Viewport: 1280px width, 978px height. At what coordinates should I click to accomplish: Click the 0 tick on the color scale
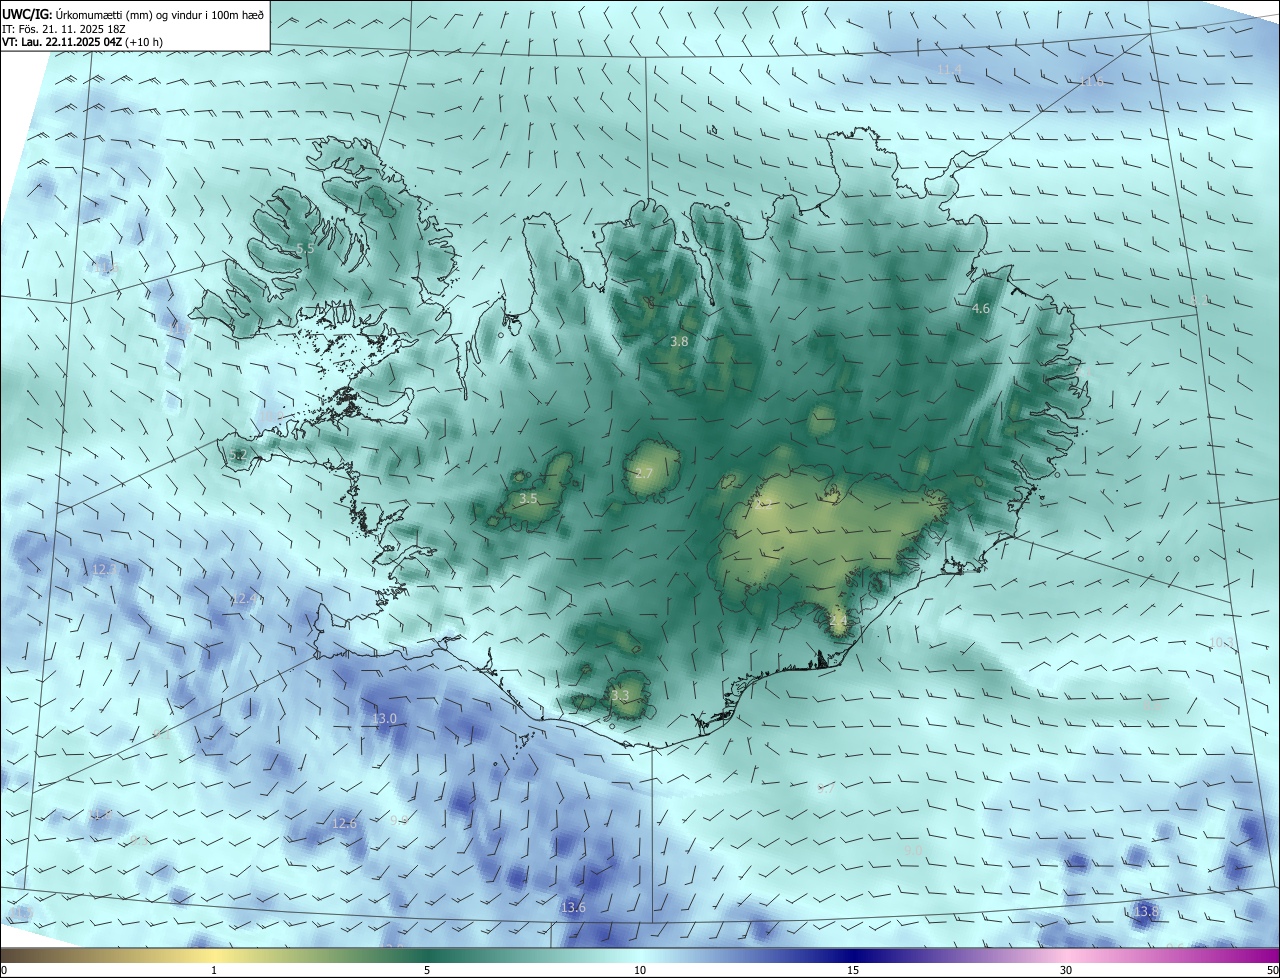point(4,970)
